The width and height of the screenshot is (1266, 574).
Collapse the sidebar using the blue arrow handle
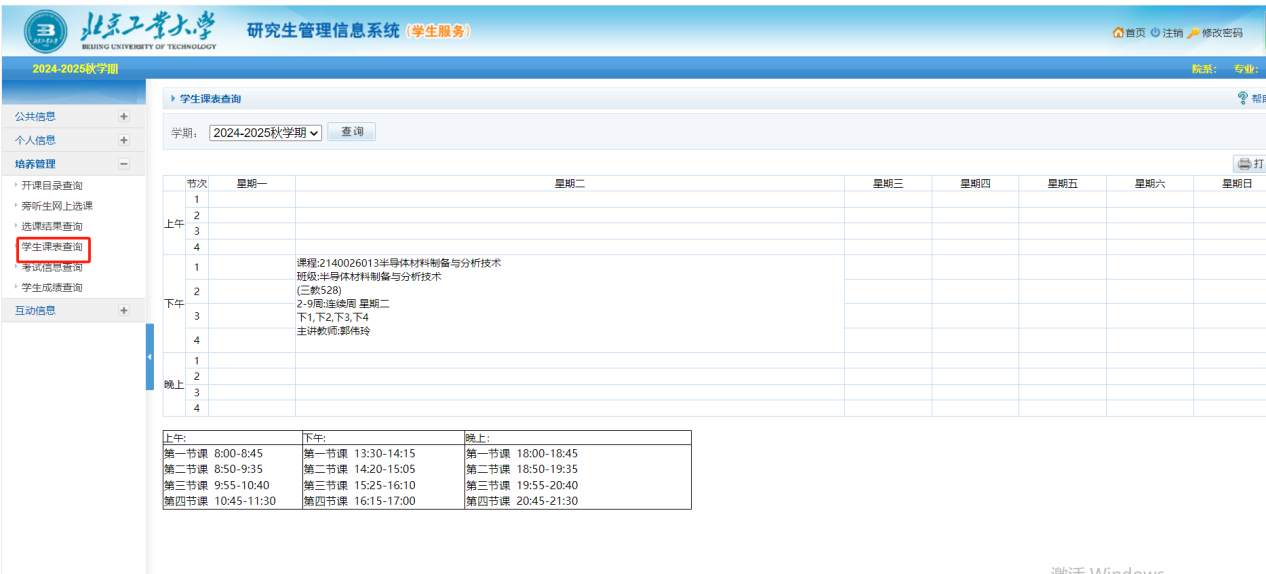click(x=150, y=357)
